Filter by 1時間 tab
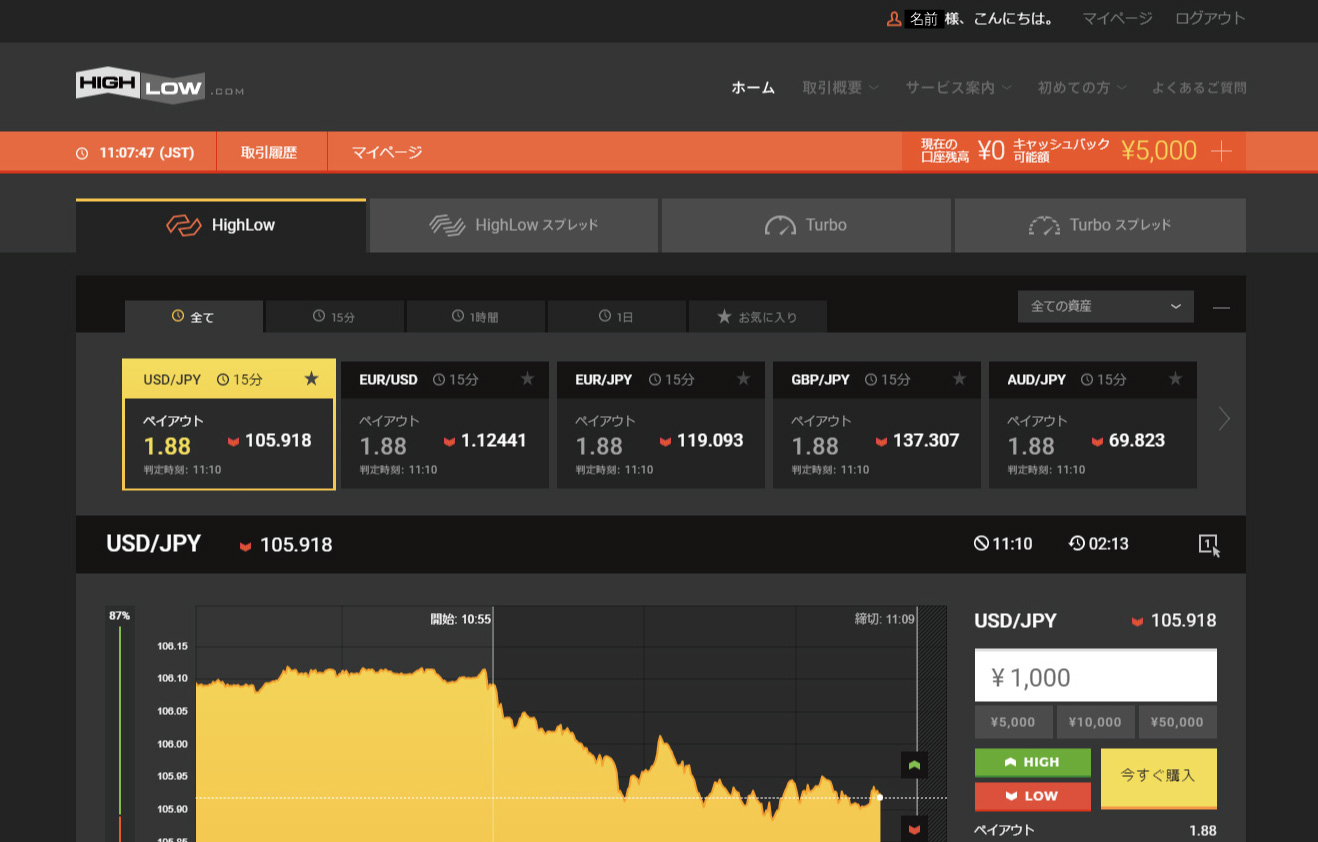The height and width of the screenshot is (842, 1318). [476, 317]
